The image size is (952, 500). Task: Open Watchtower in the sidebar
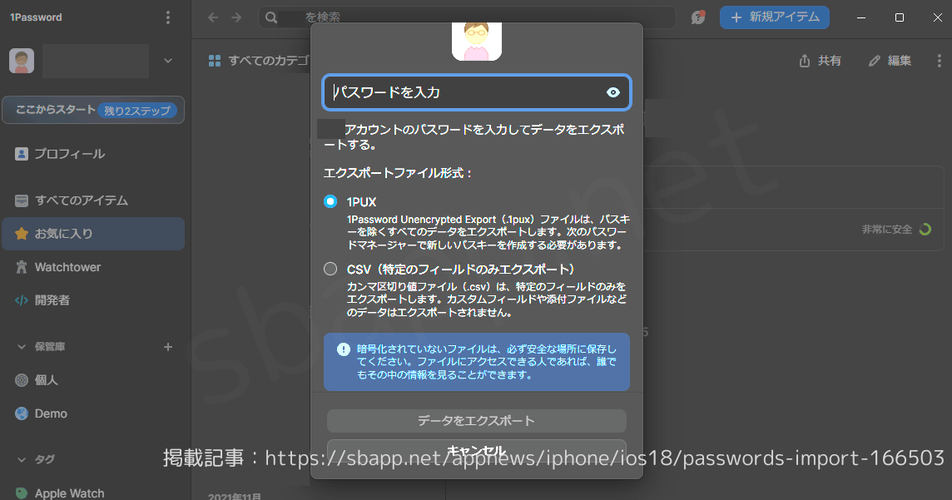[x=94, y=267]
